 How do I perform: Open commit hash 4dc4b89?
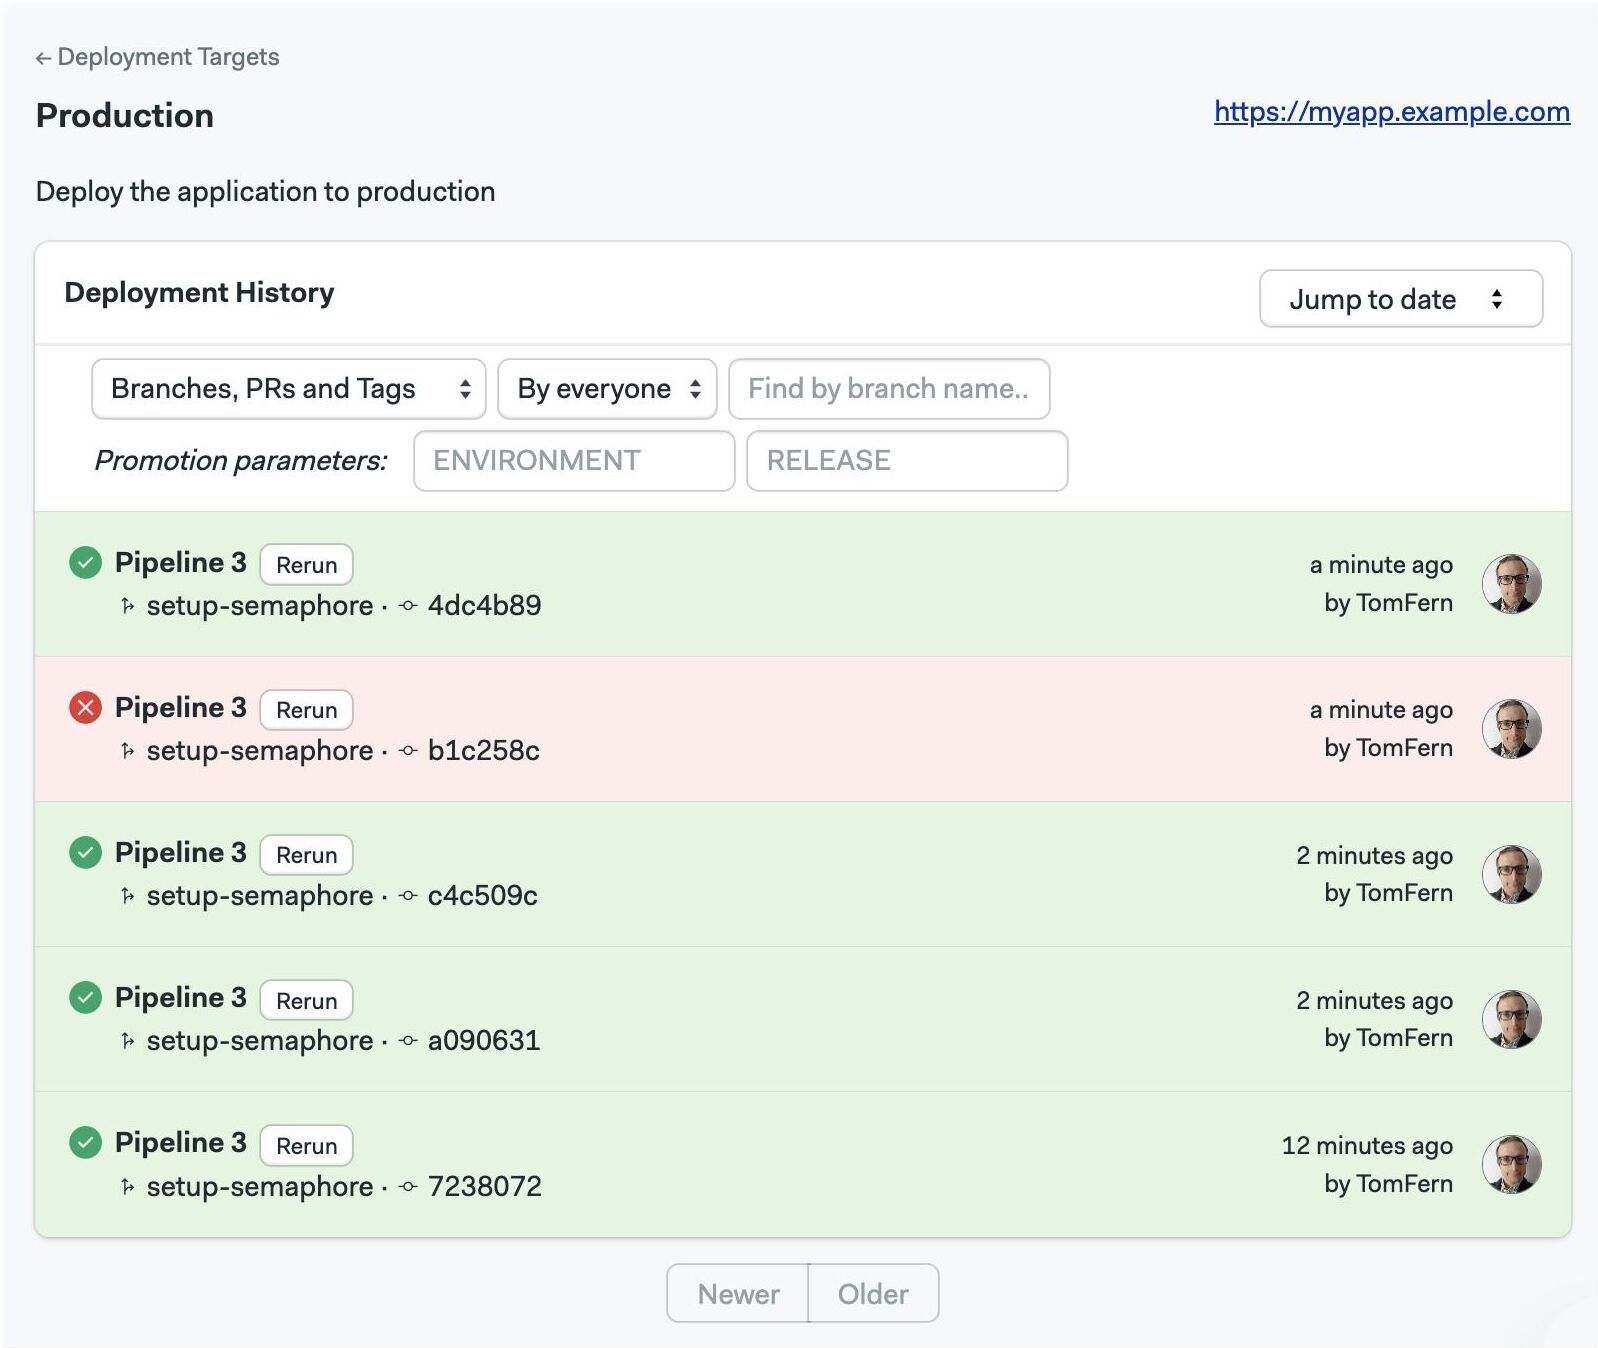point(485,606)
